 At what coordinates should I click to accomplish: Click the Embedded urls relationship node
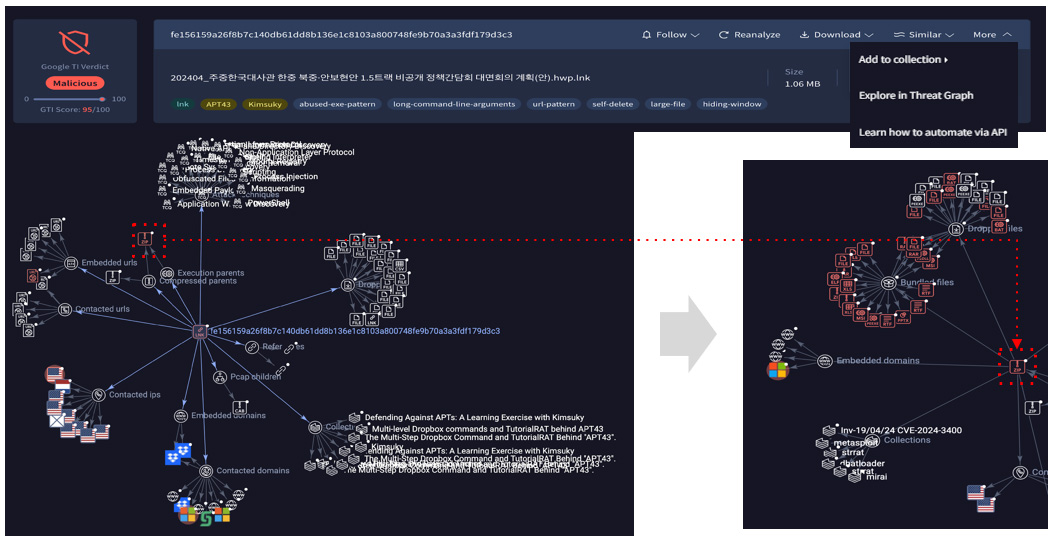(x=71, y=263)
